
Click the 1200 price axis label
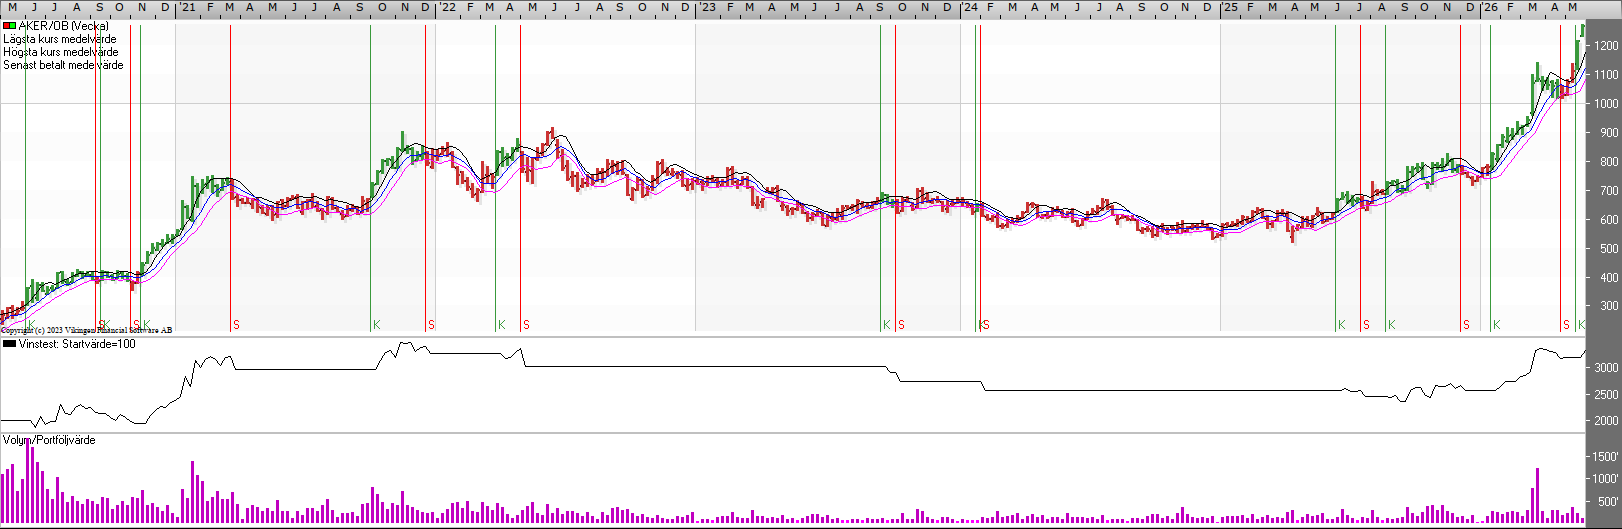1606,46
